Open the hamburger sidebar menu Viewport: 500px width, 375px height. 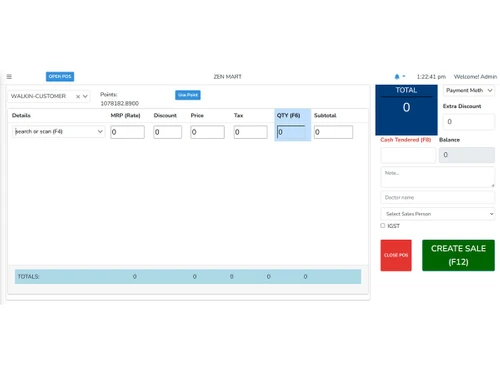click(9, 77)
